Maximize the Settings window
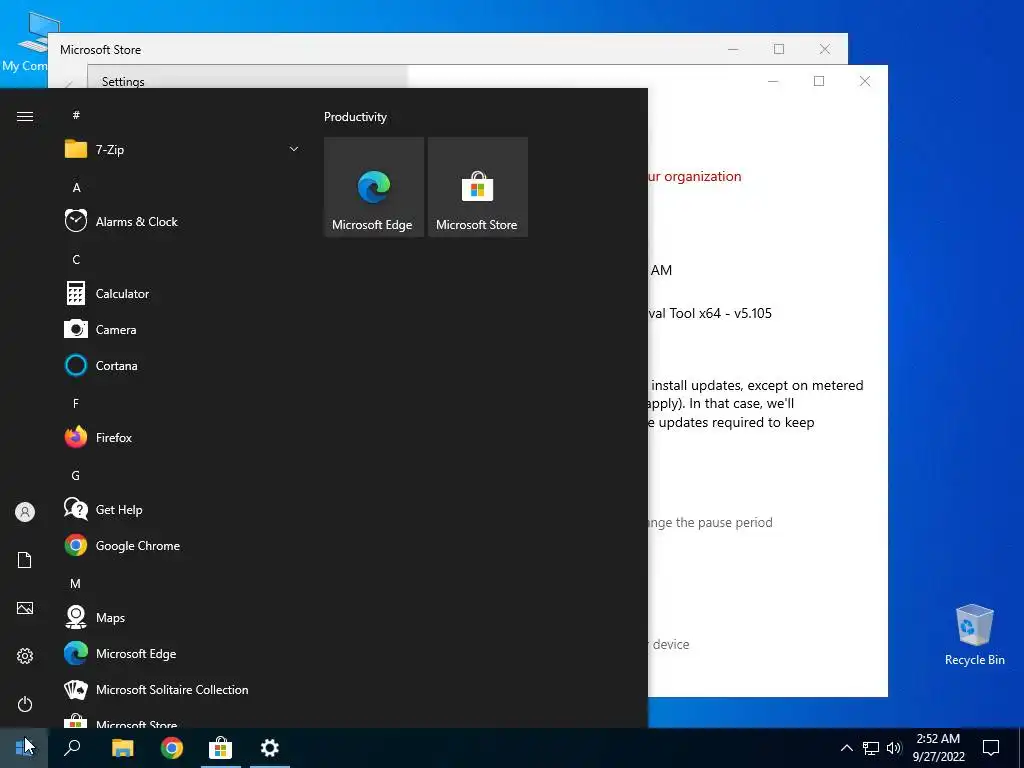1024x768 pixels. tap(819, 81)
